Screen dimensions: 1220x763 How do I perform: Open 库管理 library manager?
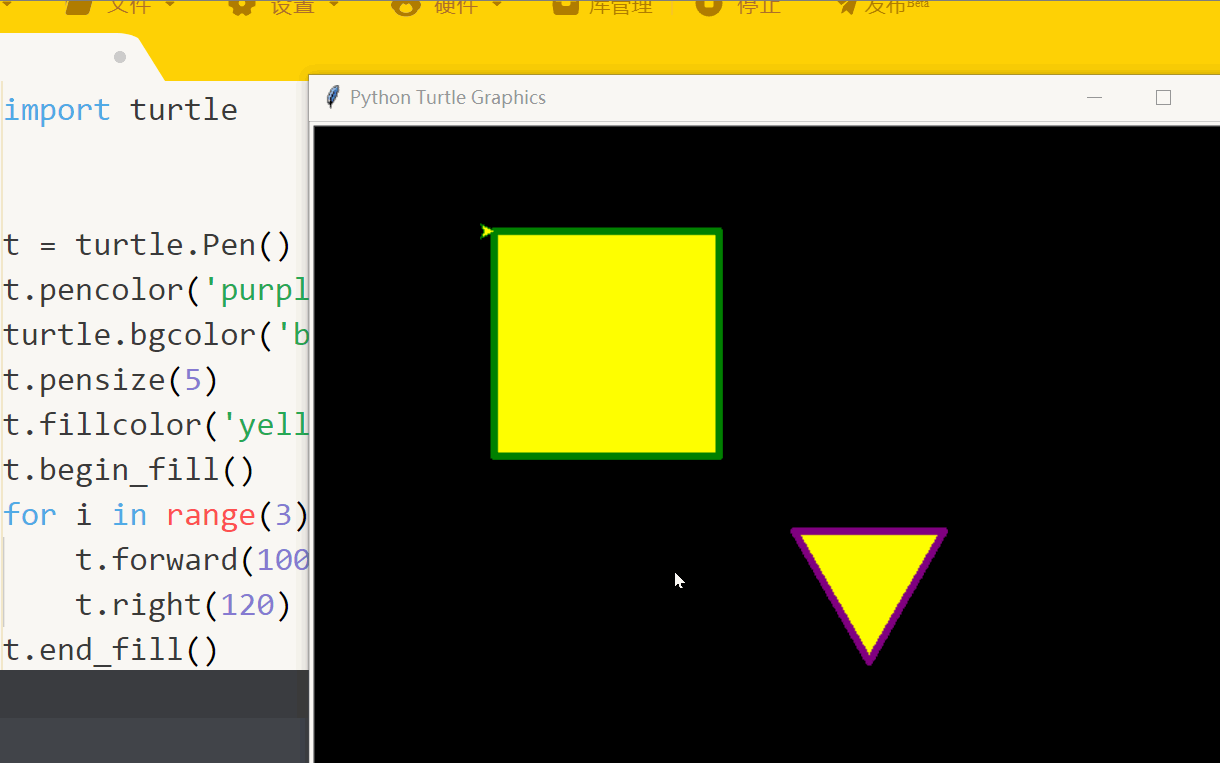(603, 6)
